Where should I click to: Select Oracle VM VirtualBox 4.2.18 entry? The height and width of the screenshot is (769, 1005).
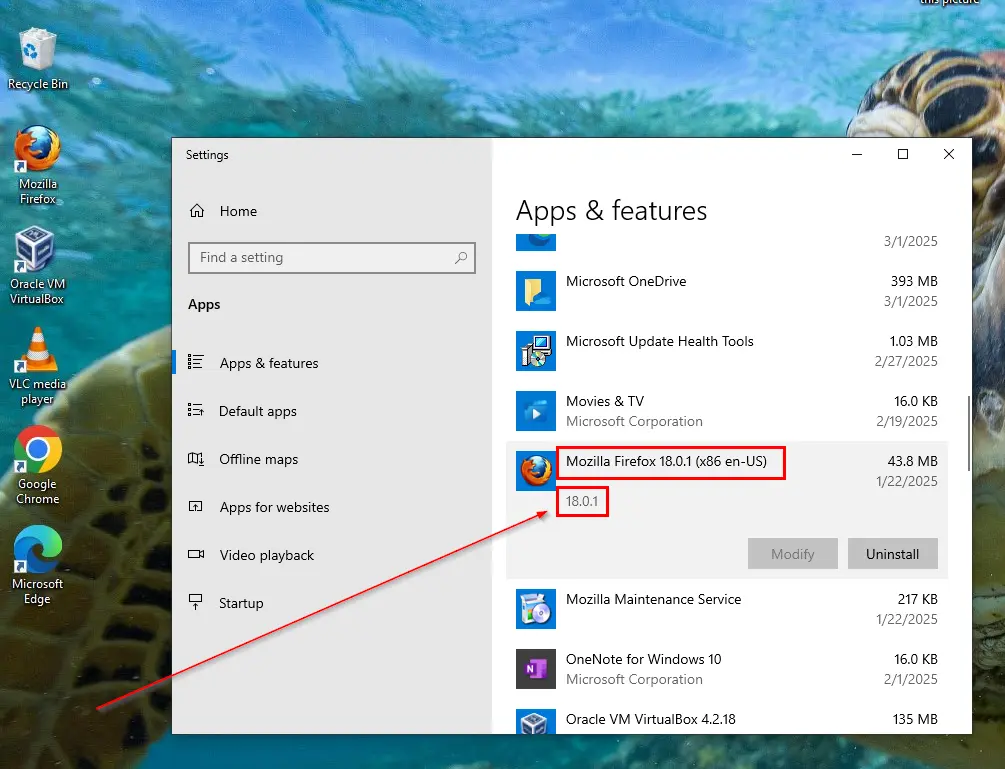(x=727, y=719)
